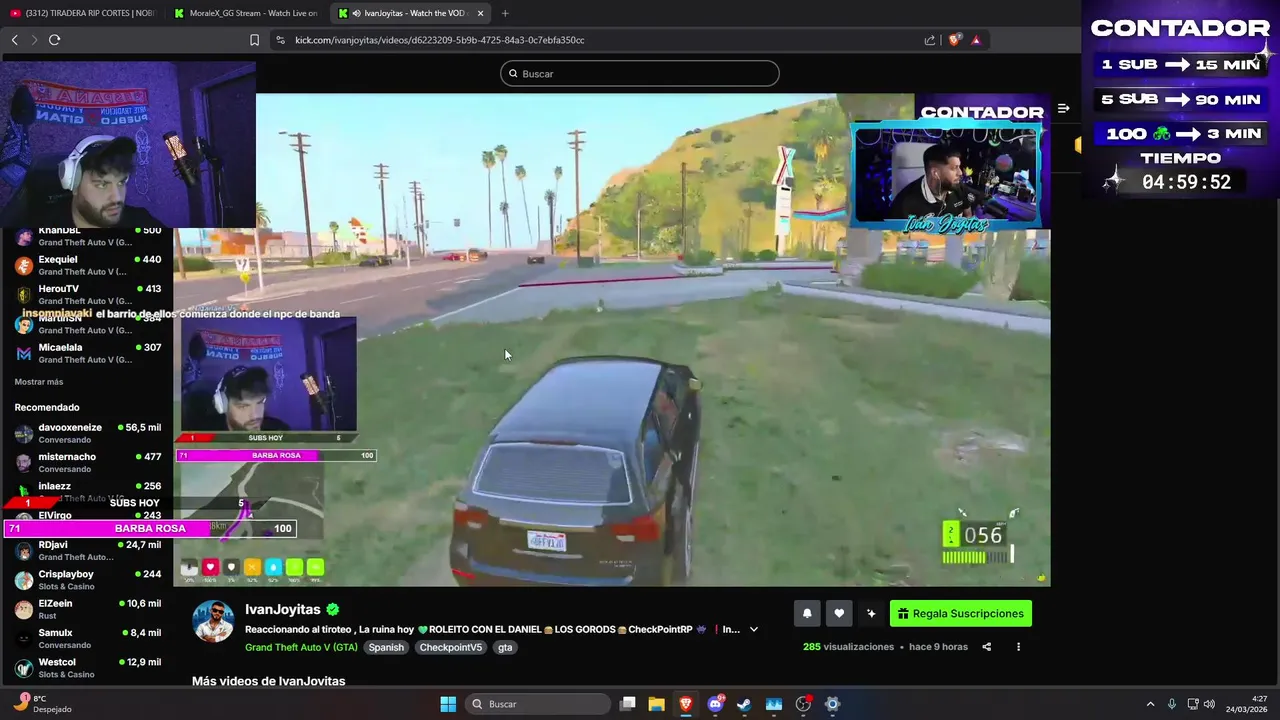Screen dimensions: 1280x720
Task: Open Brave browser from the taskbar
Action: pos(686,704)
